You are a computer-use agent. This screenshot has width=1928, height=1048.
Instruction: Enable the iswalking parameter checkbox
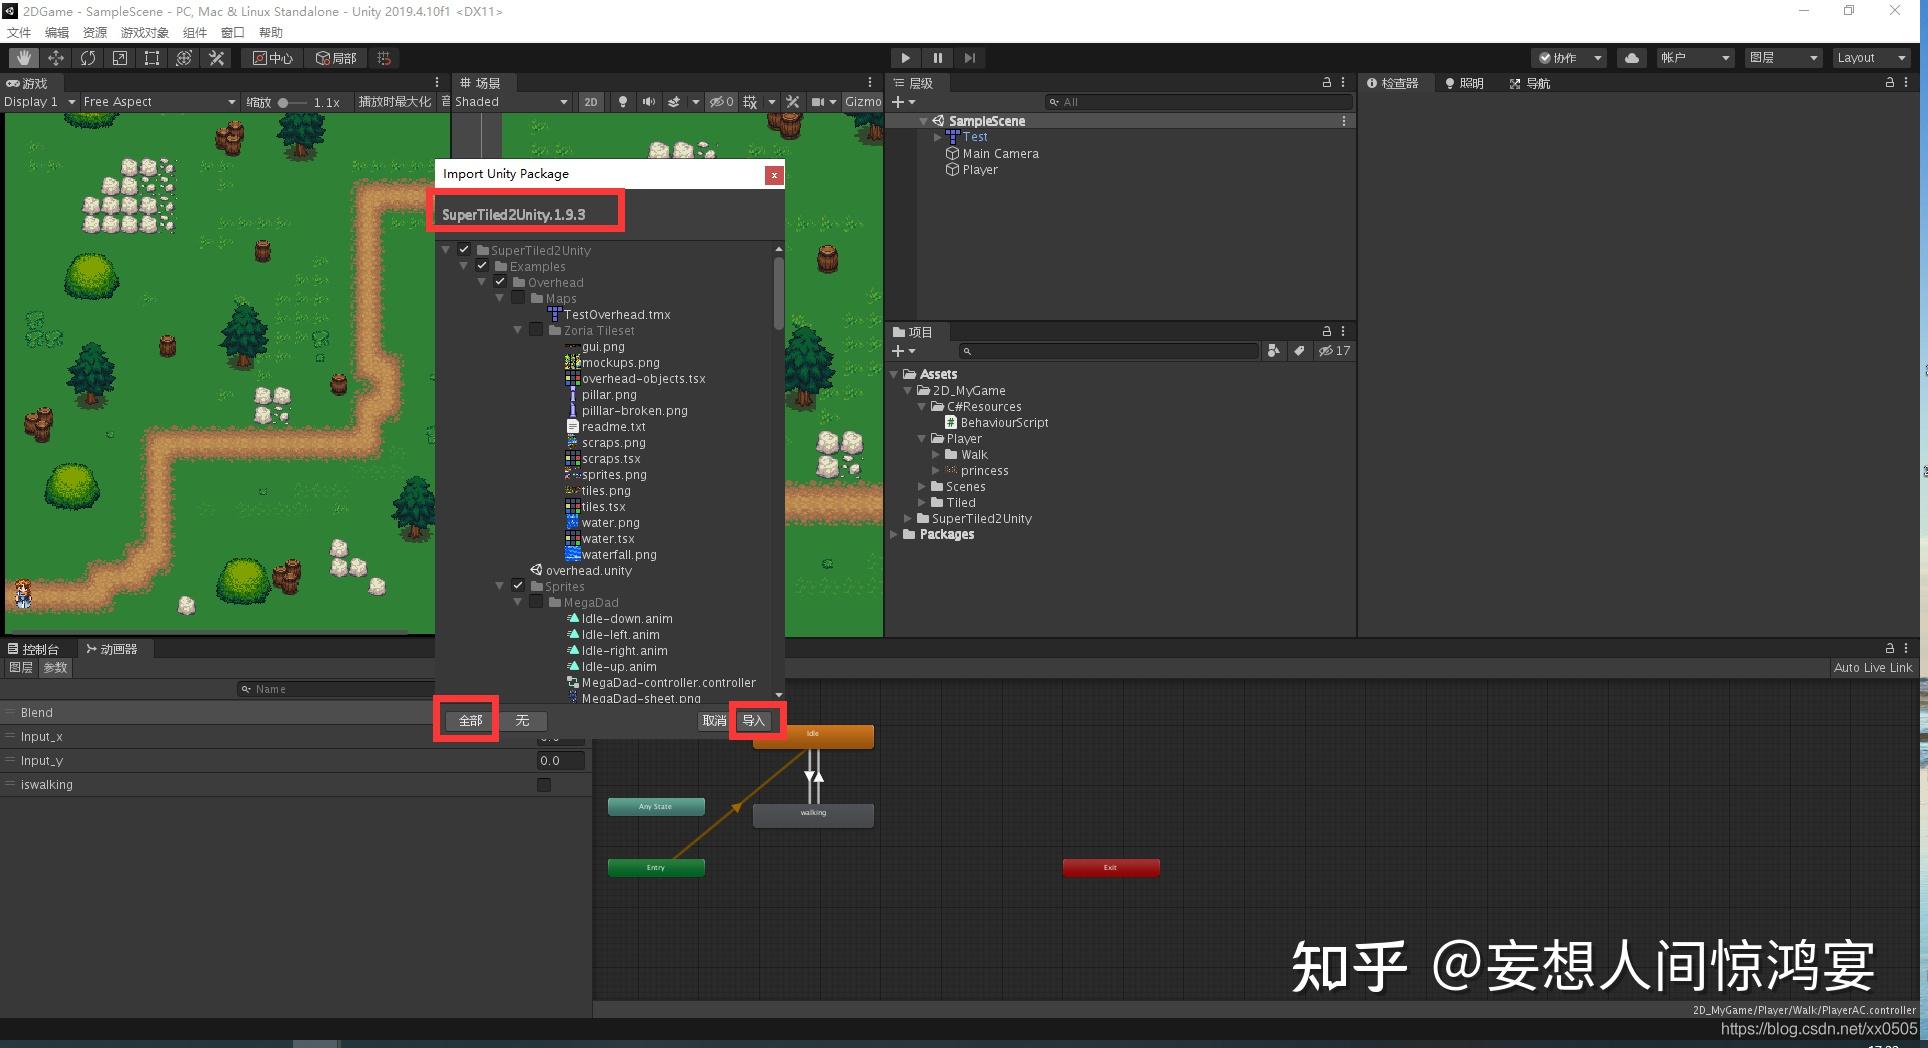pyautogui.click(x=543, y=784)
